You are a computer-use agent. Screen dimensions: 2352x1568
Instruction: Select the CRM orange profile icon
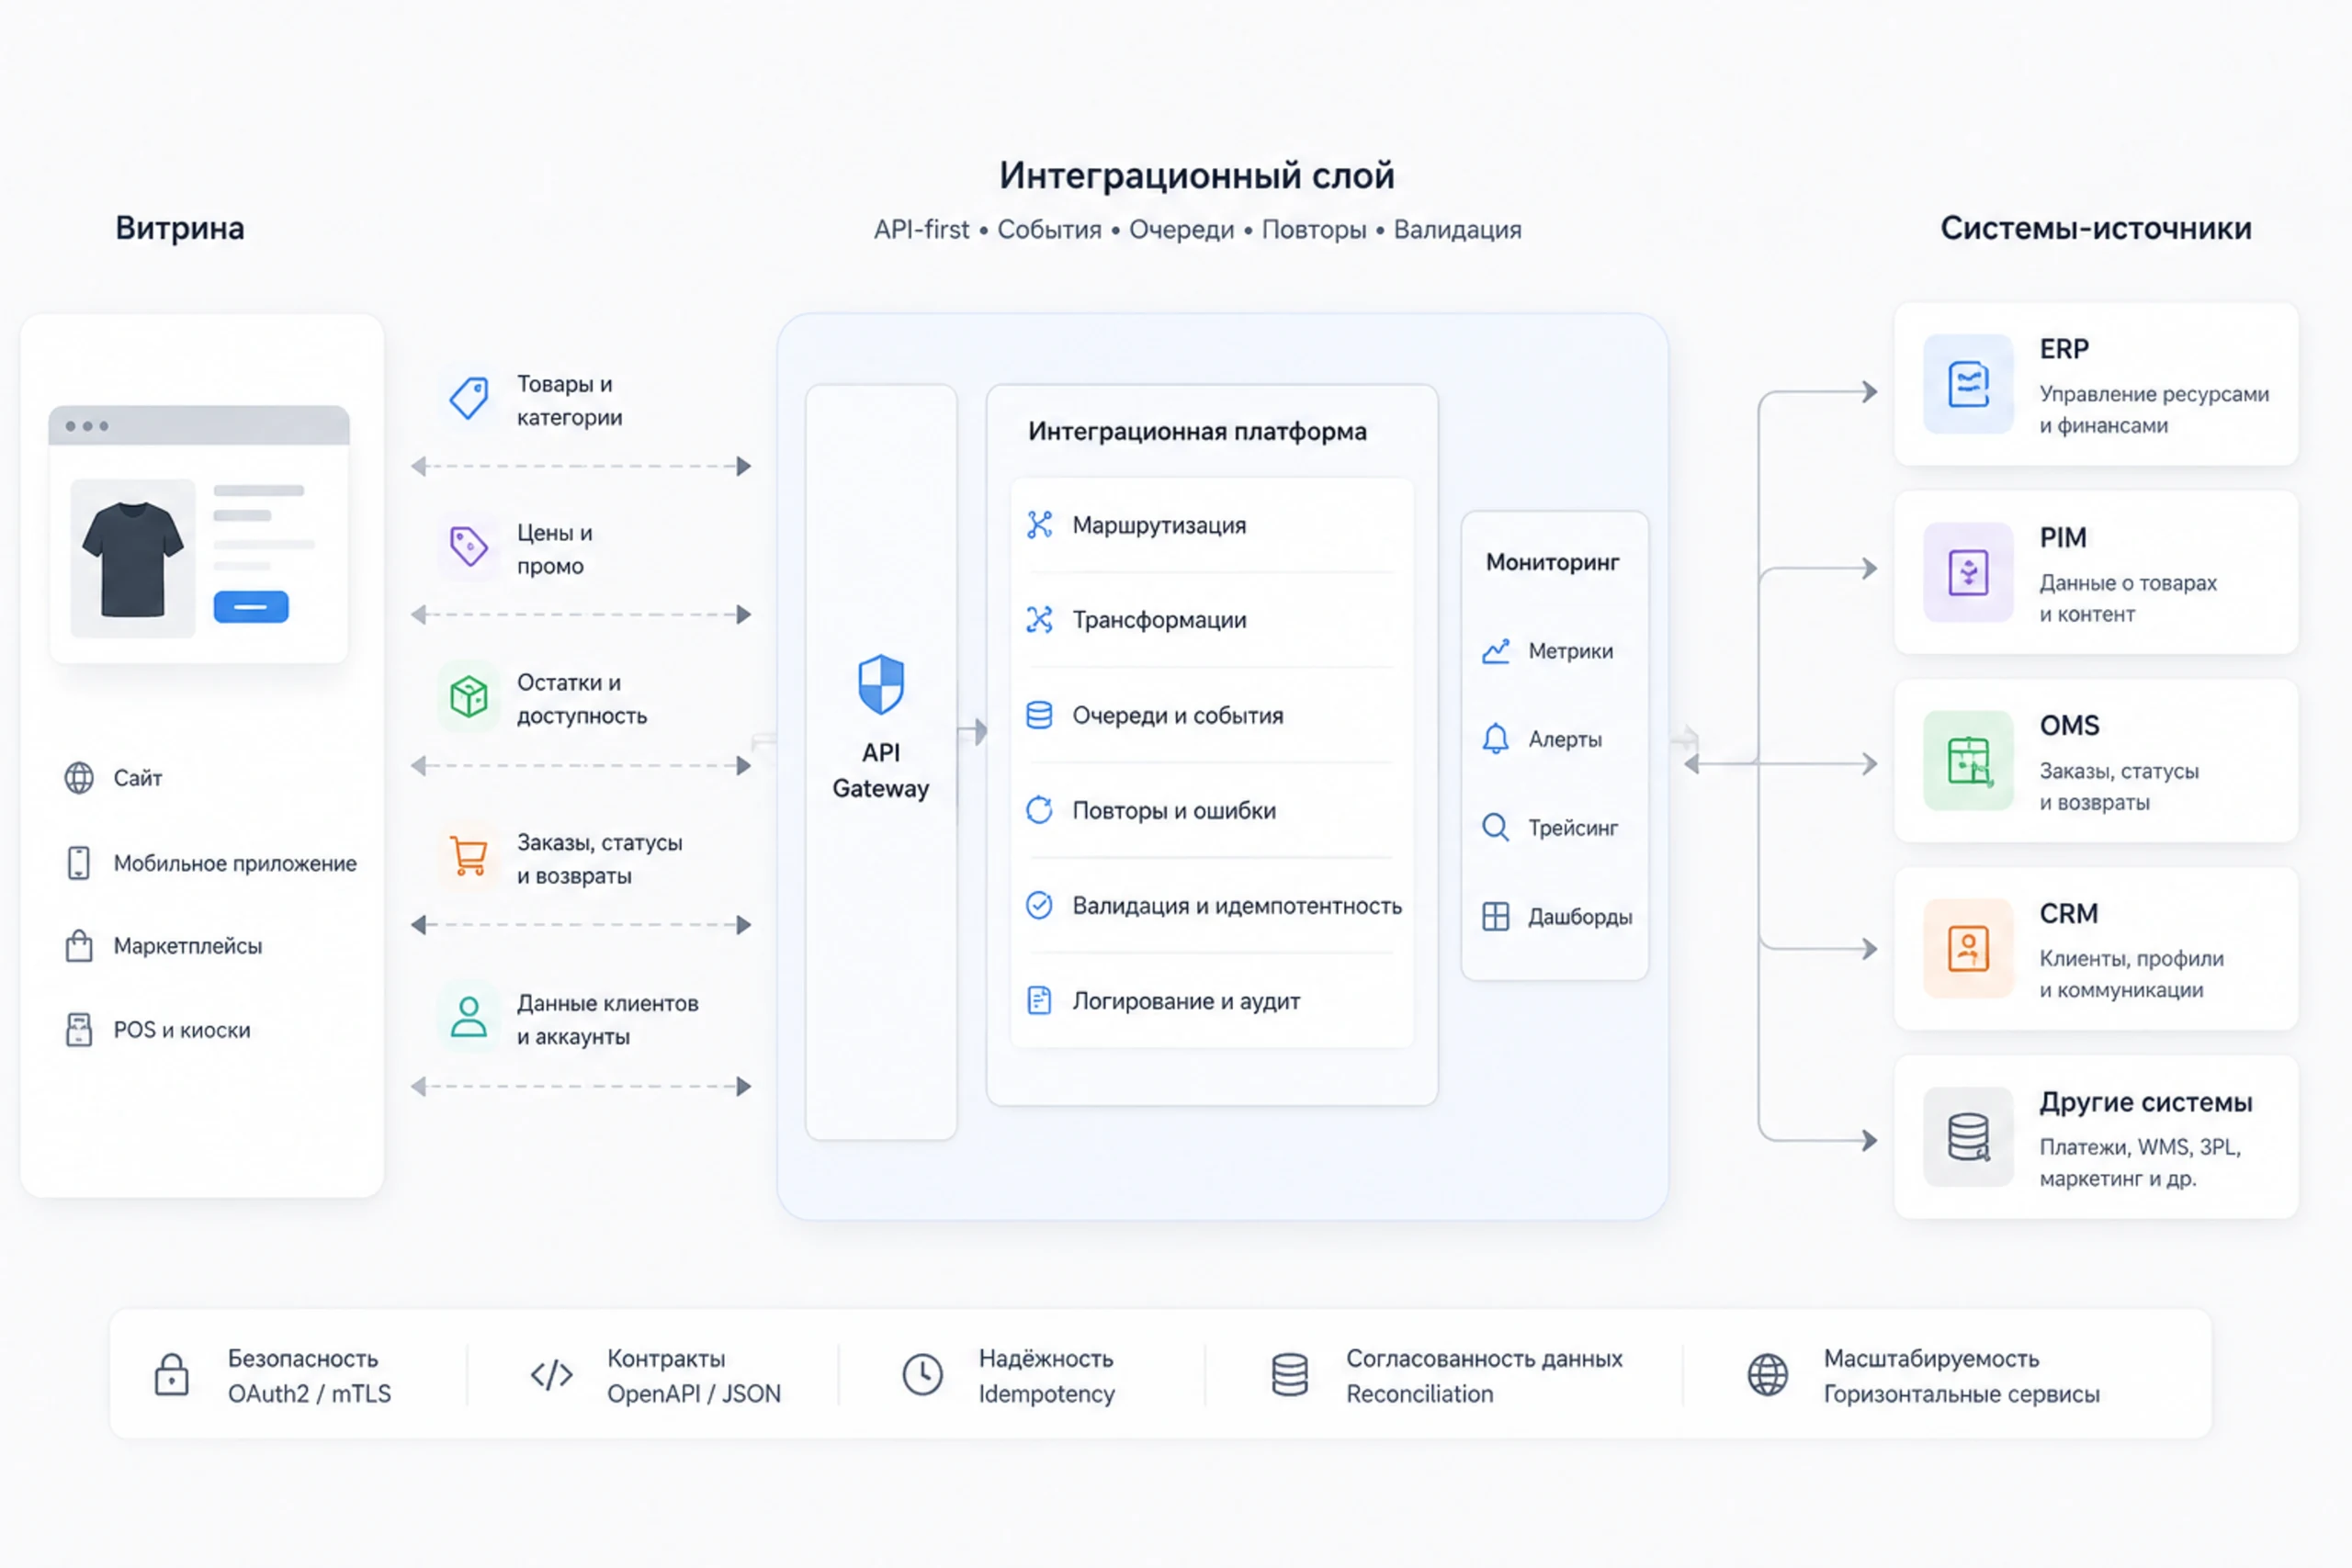1968,948
